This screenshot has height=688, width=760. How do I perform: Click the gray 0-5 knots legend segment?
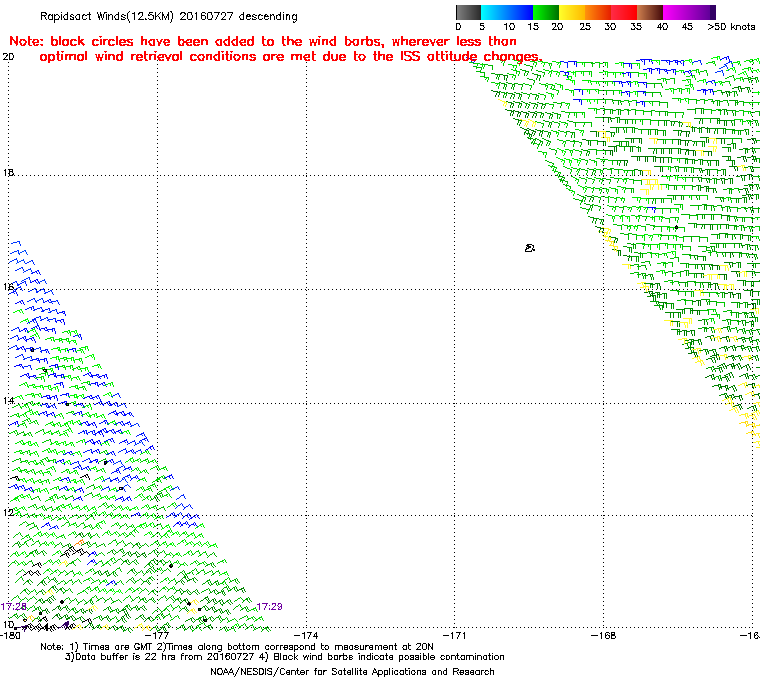pyautogui.click(x=468, y=12)
